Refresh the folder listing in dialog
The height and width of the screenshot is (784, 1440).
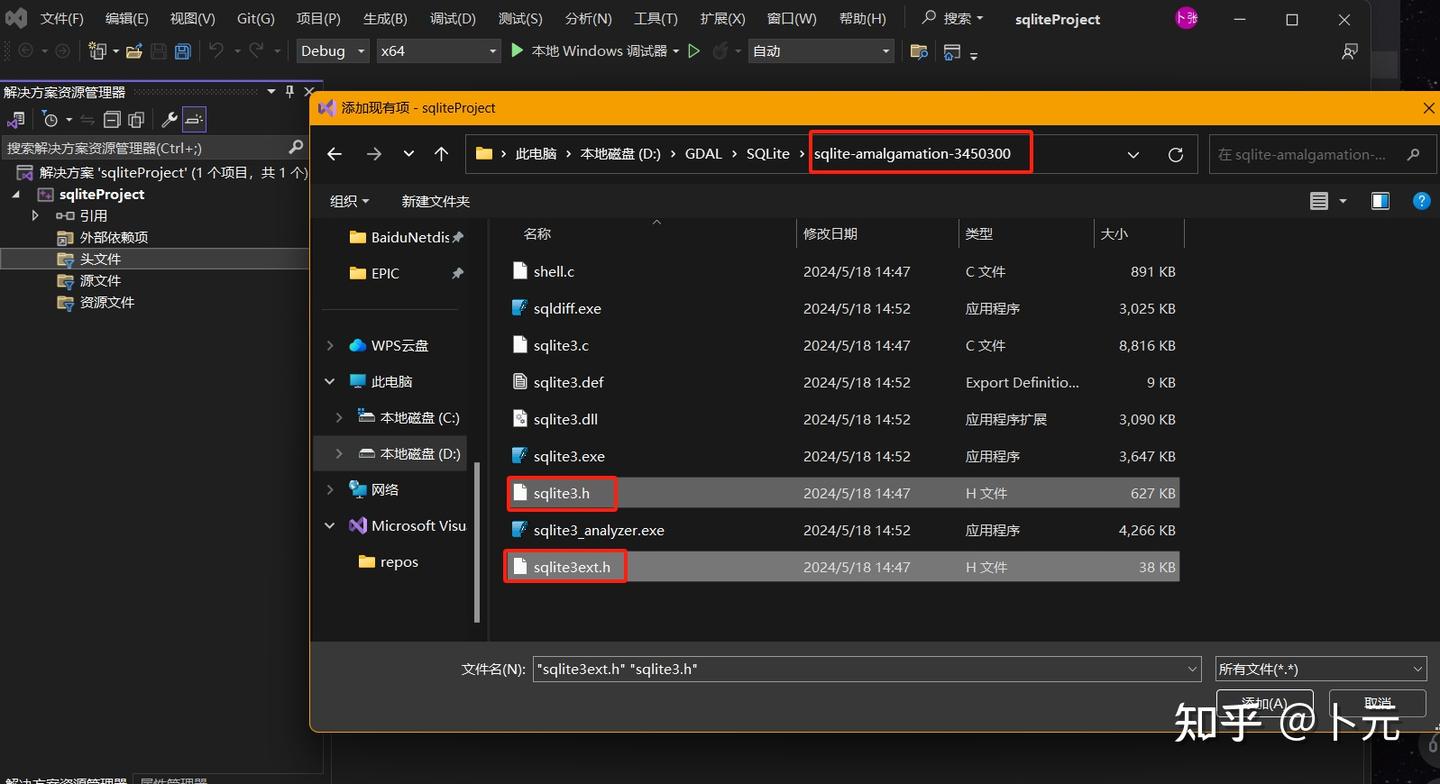1175,154
